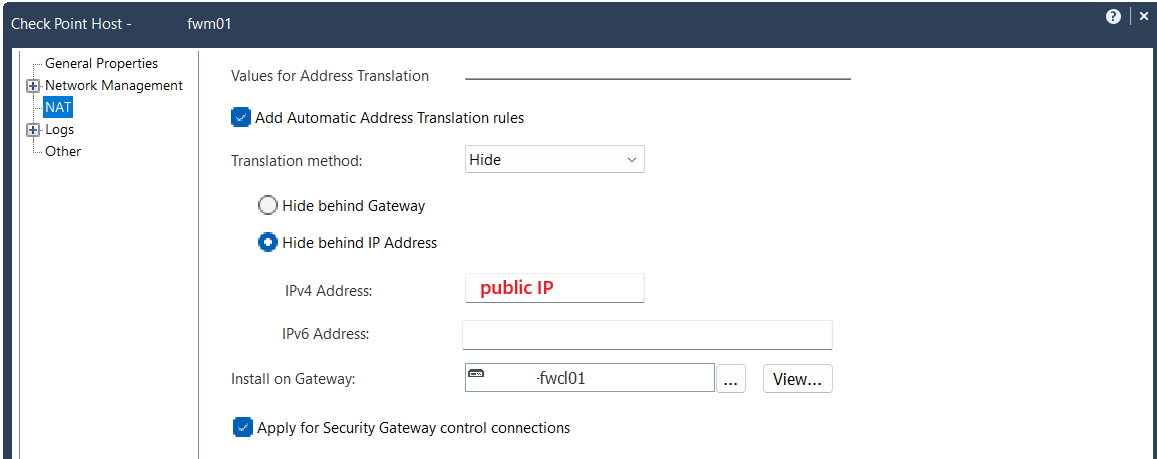This screenshot has width=1157, height=459.
Task: Click the Install on Gateway field
Action: click(x=590, y=378)
